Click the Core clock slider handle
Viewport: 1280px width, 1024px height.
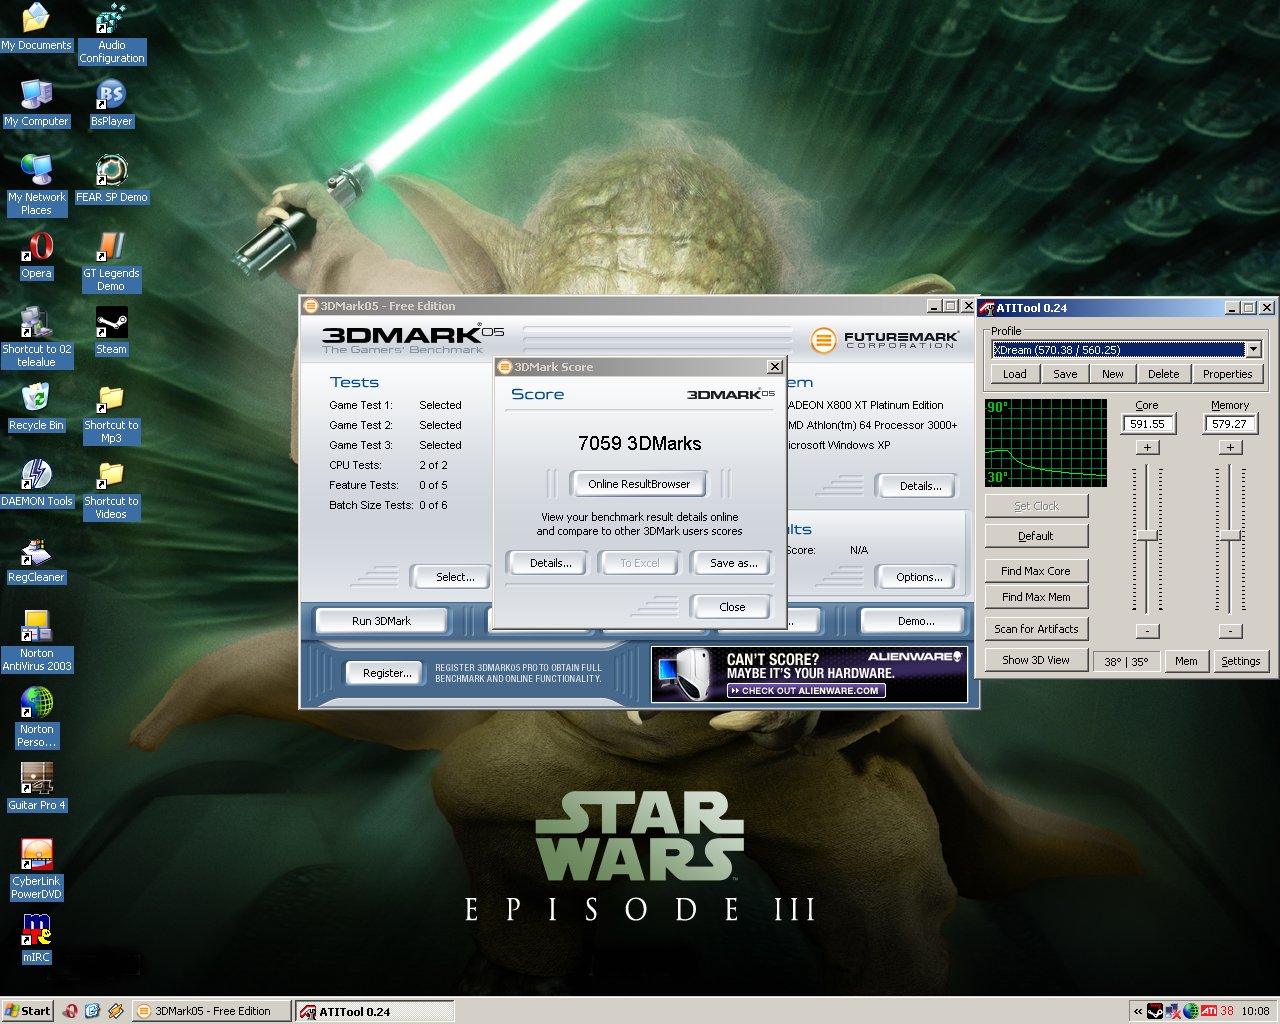1147,535
